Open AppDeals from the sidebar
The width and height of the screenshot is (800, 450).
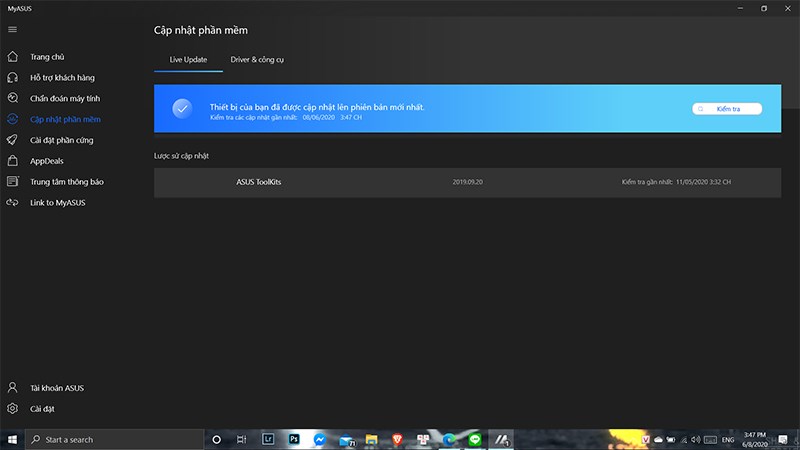tap(46, 161)
